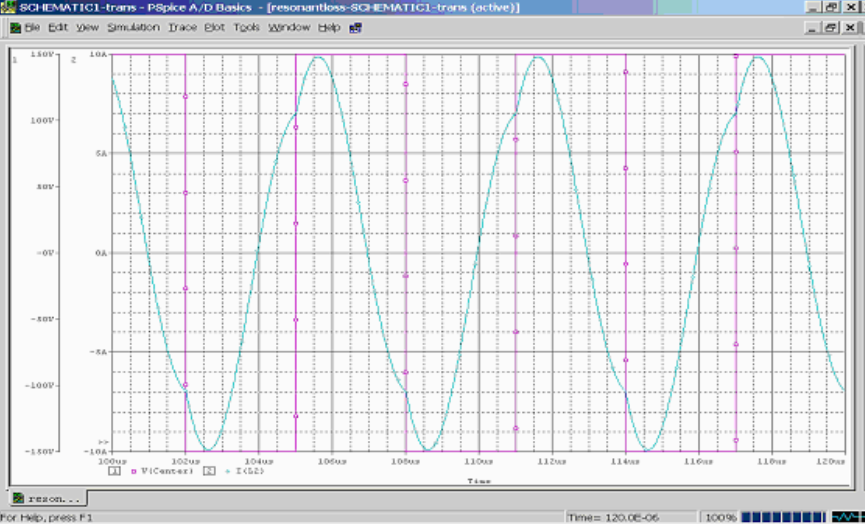
Task: Open the File menu
Action: pos(32,27)
